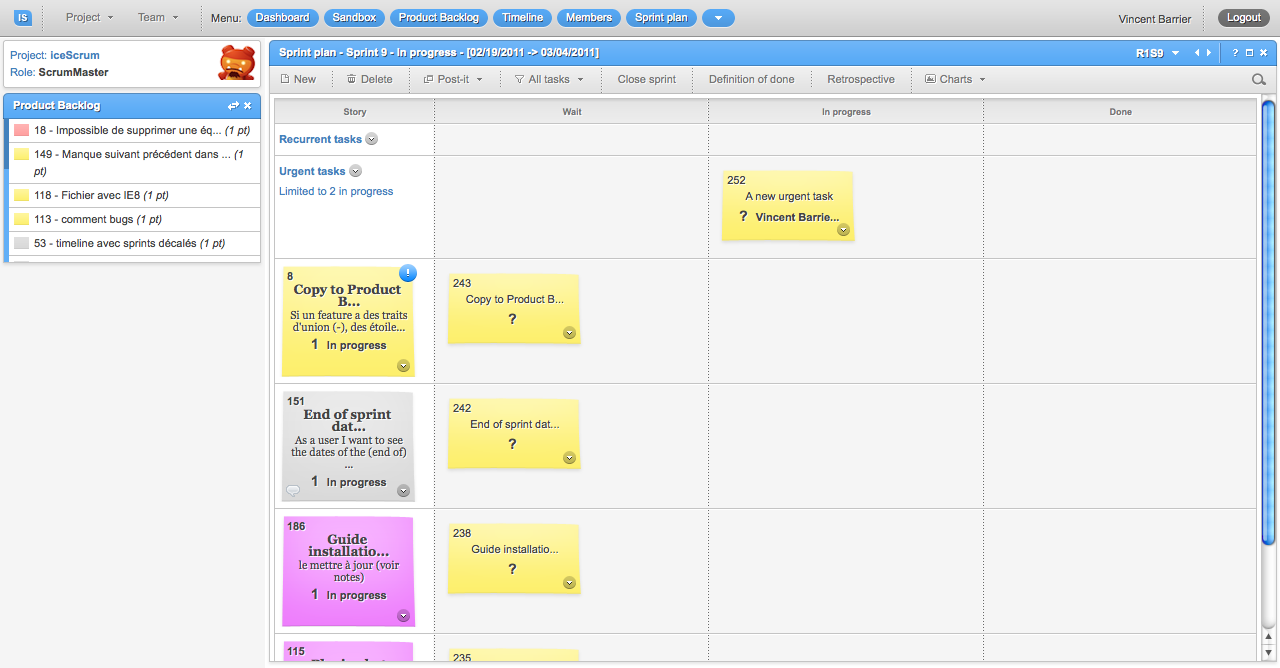Image resolution: width=1280 pixels, height=668 pixels.
Task: Open task 252 action menu arrow
Action: point(843,230)
